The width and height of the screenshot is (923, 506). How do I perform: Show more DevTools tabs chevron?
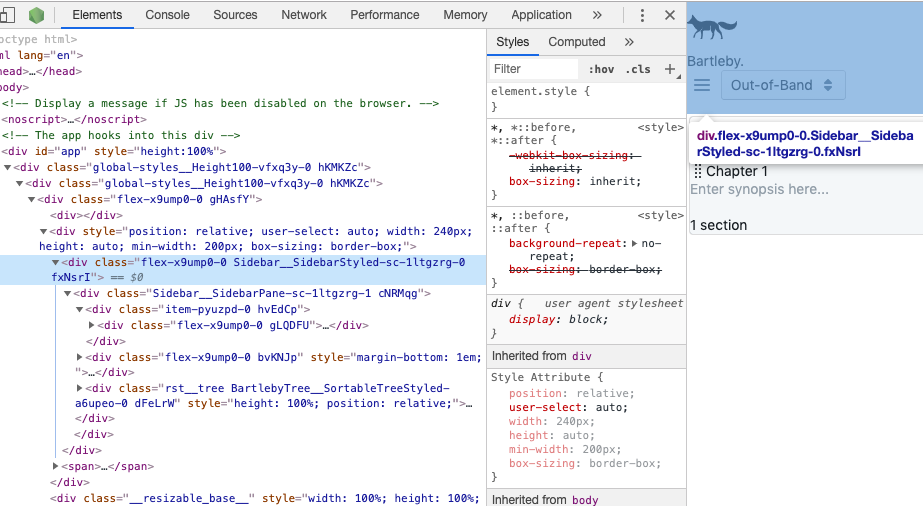click(x=597, y=15)
